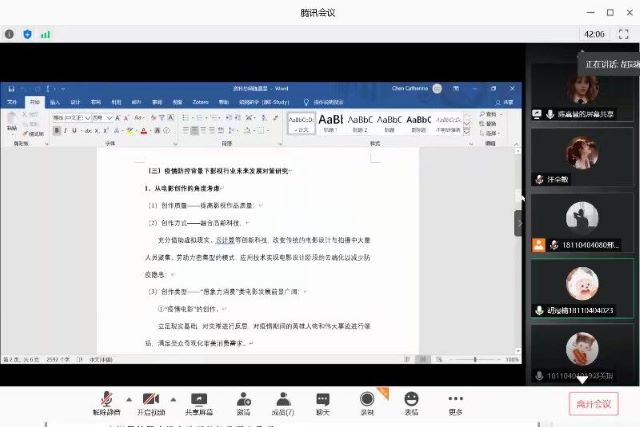Unmute the microphone in meeting toolbar
Viewport: 640px width, 427px height.
[106, 400]
